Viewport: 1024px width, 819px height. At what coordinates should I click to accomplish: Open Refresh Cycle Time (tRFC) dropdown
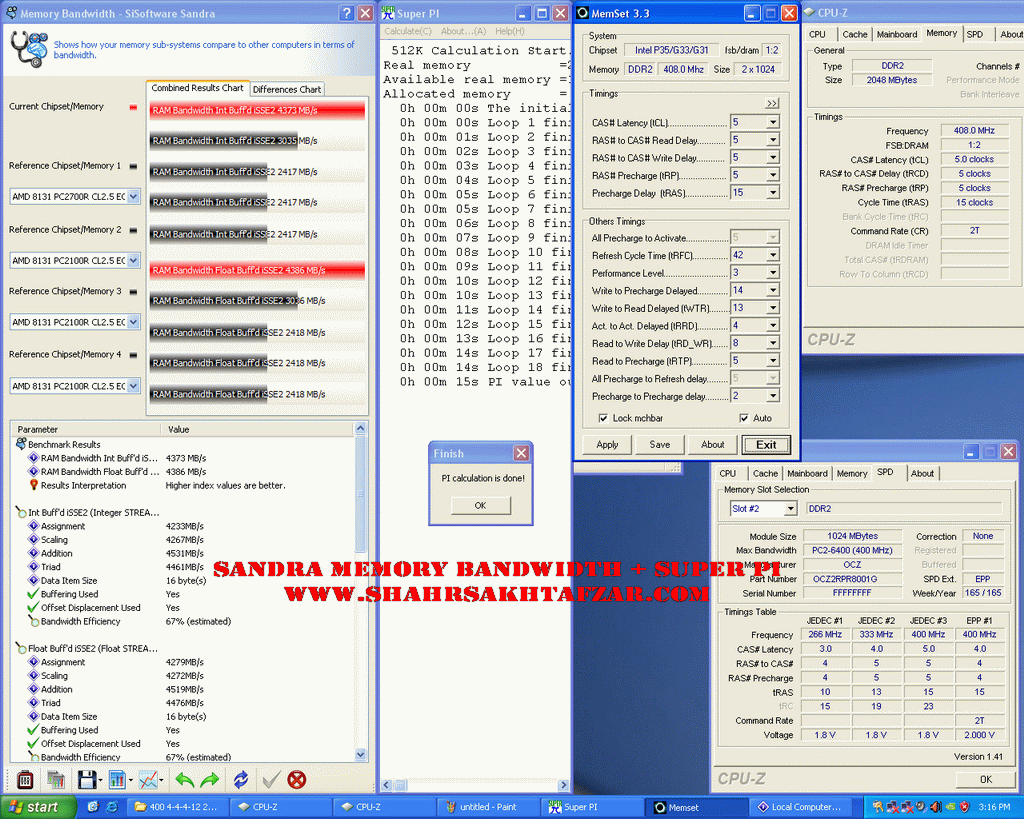point(773,255)
